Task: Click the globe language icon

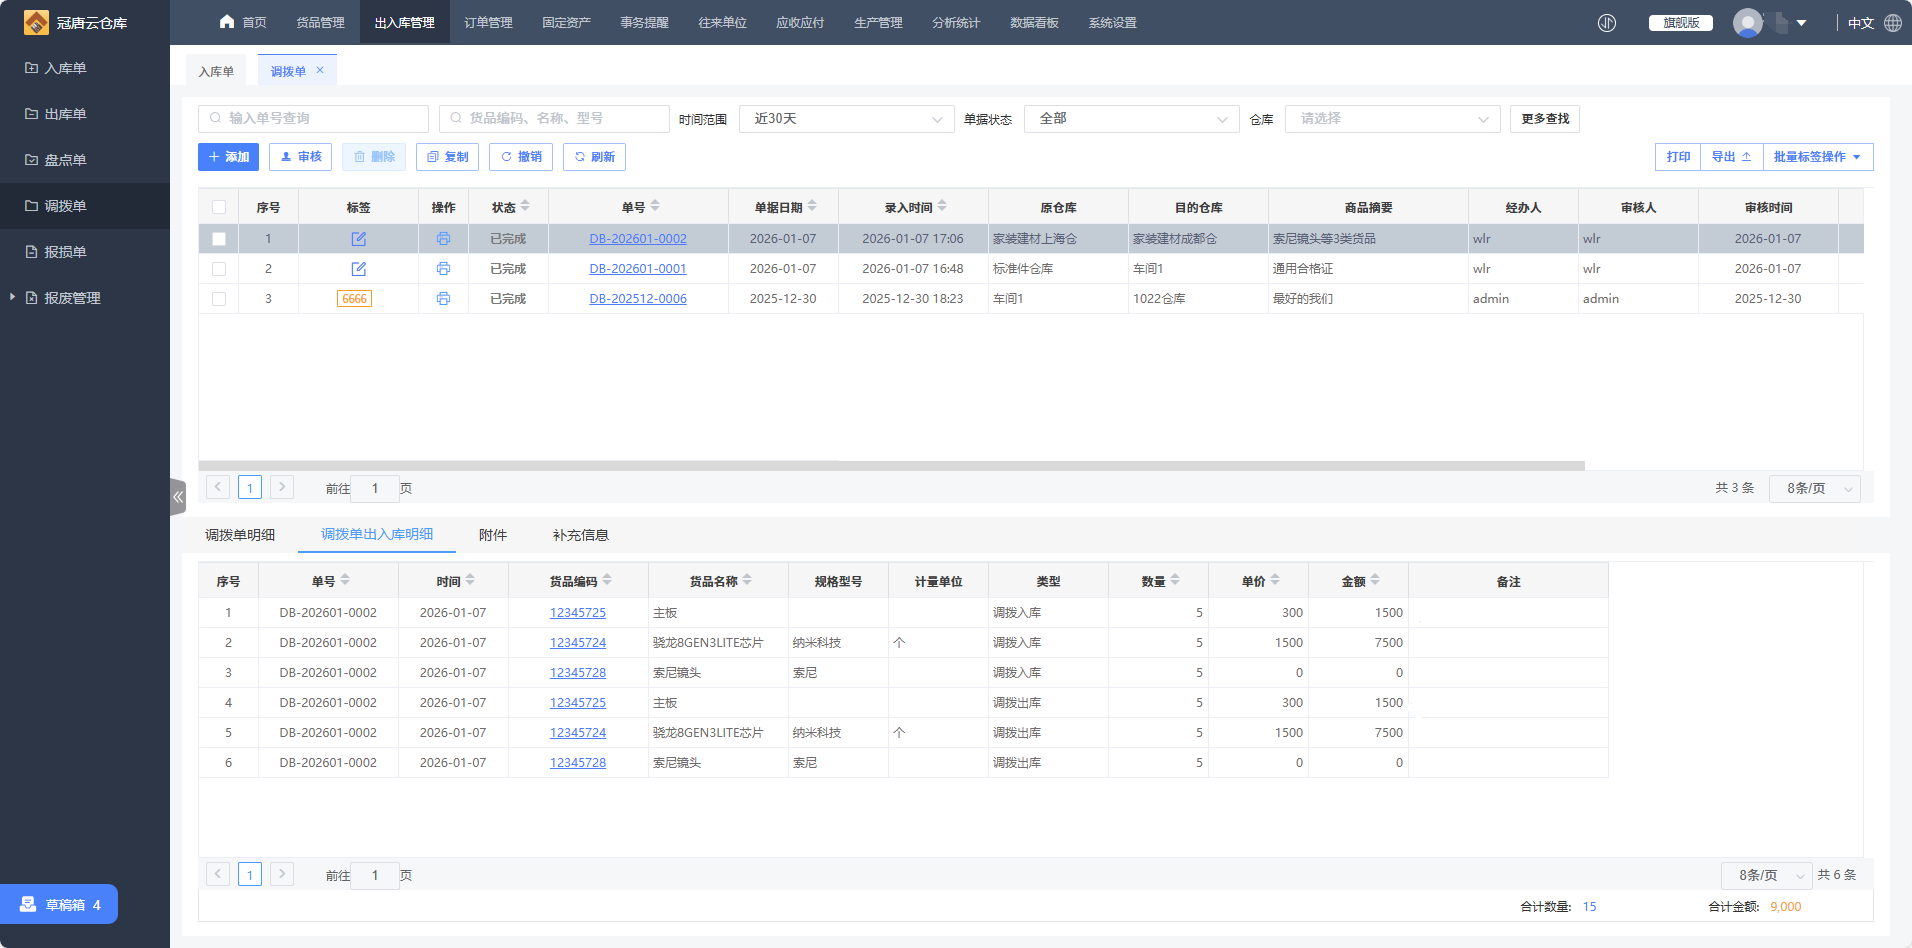Action: pyautogui.click(x=1893, y=23)
